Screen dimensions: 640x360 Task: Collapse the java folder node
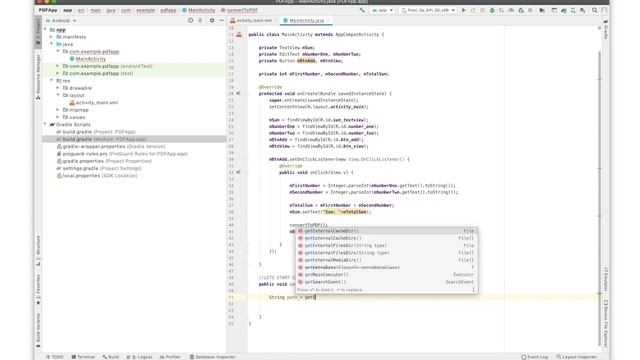pos(52,44)
